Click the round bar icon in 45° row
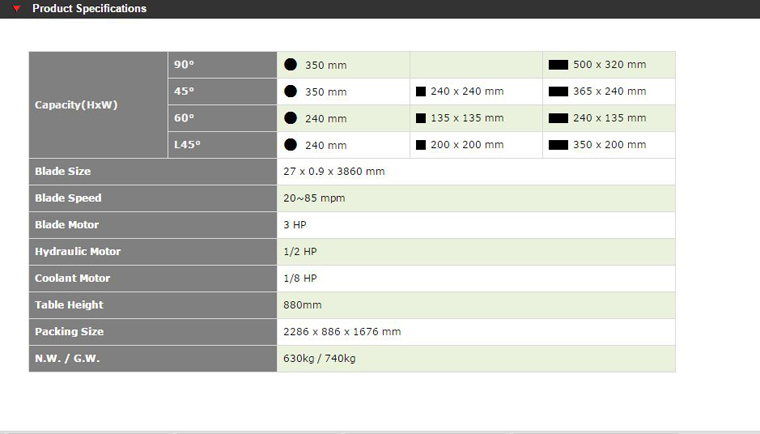 pos(291,91)
